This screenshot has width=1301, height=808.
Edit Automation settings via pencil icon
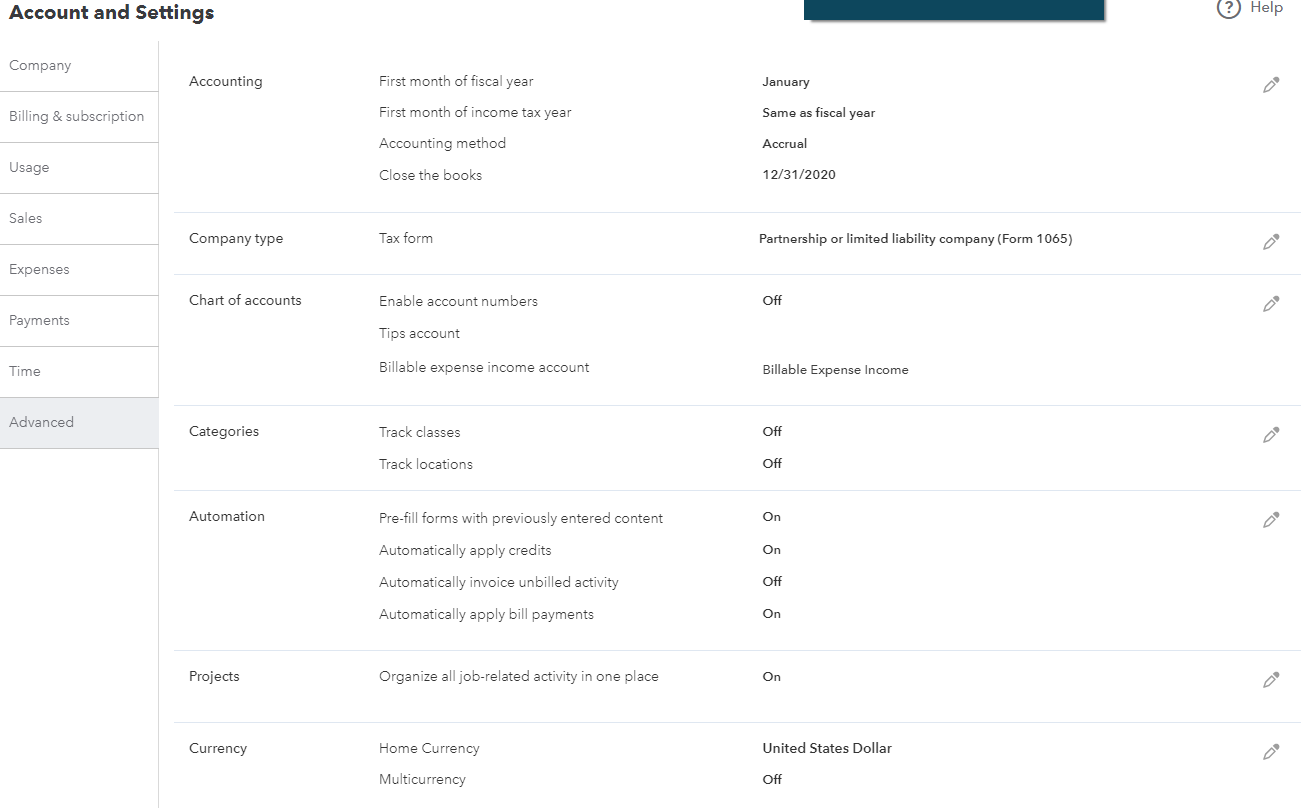1271,520
